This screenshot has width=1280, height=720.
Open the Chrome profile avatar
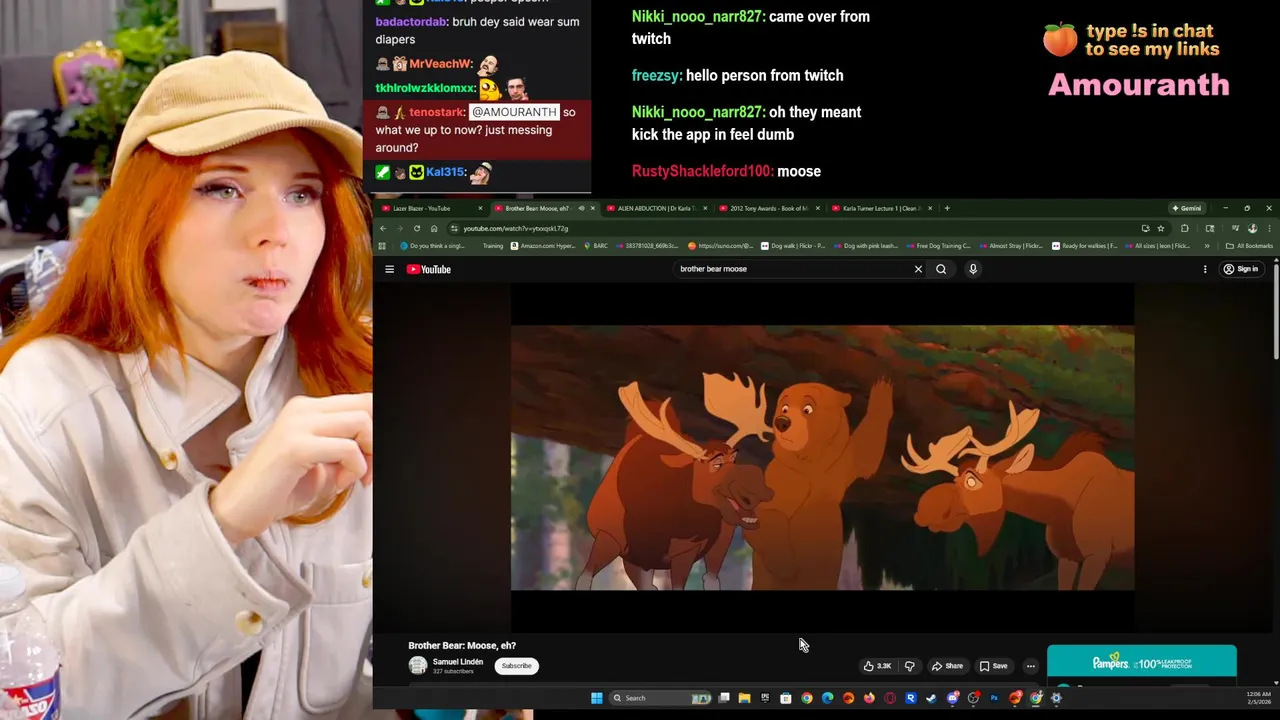tap(1252, 228)
